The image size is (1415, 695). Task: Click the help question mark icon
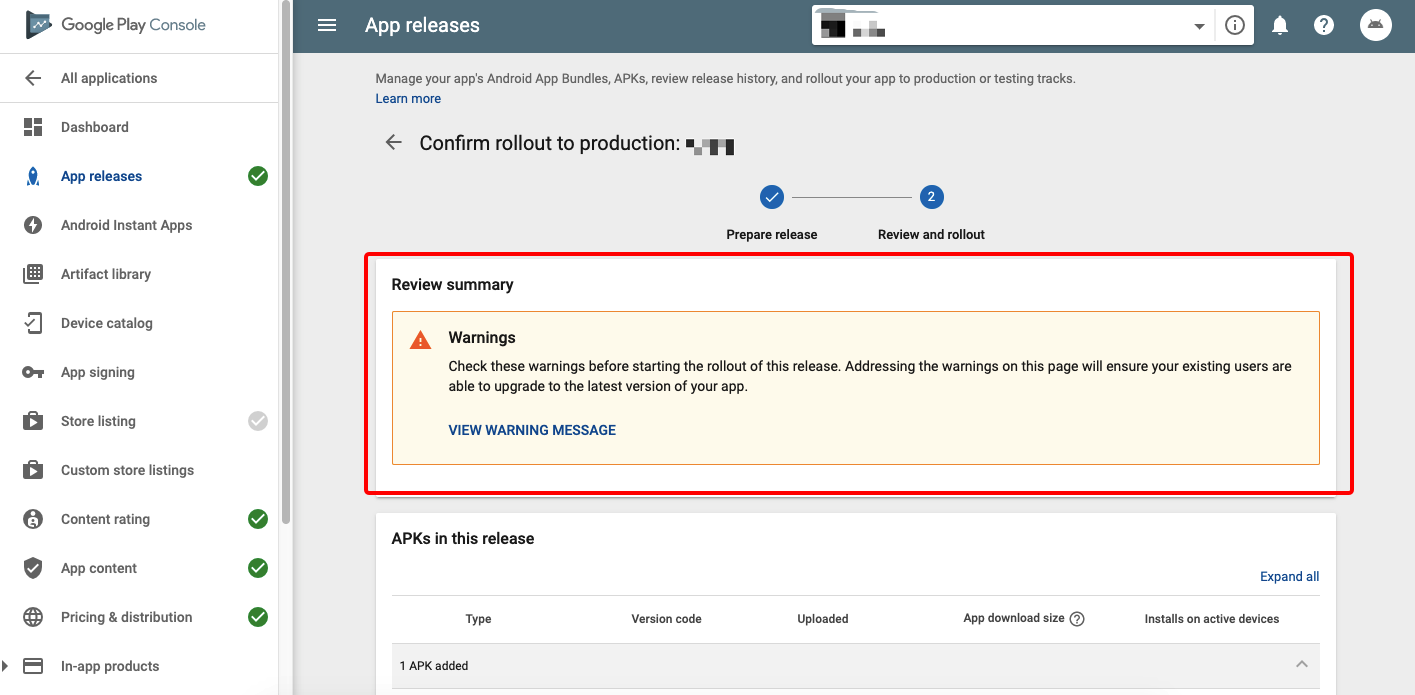point(1324,26)
